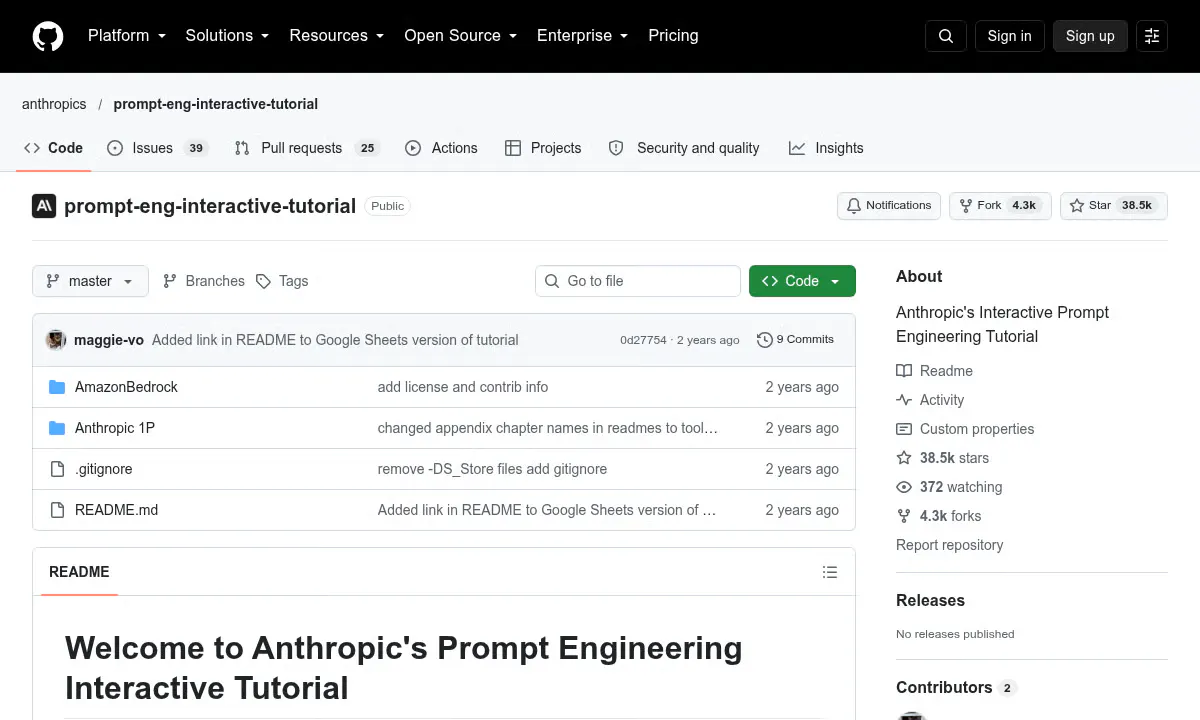Open the green Code dropdown button
The width and height of the screenshot is (1200, 720).
802,281
